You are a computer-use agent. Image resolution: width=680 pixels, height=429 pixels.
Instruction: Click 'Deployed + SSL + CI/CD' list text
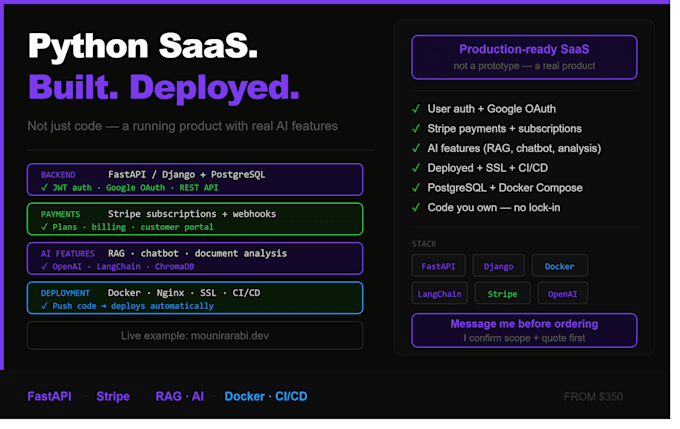[x=487, y=168]
